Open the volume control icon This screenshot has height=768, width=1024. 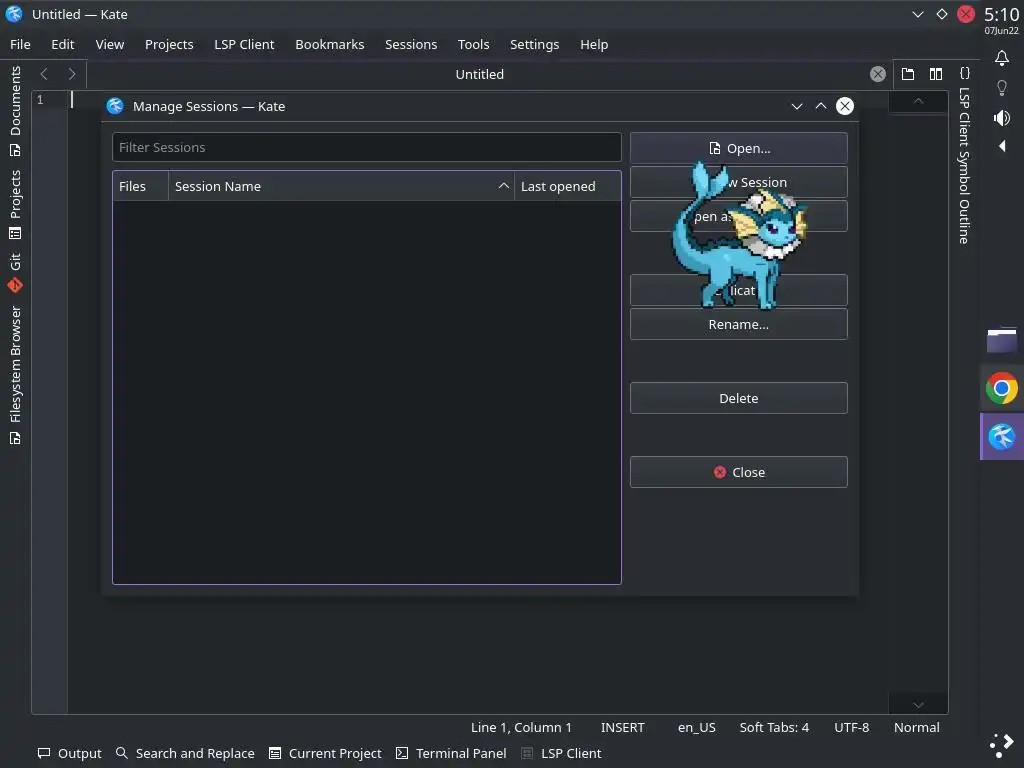coord(1002,118)
